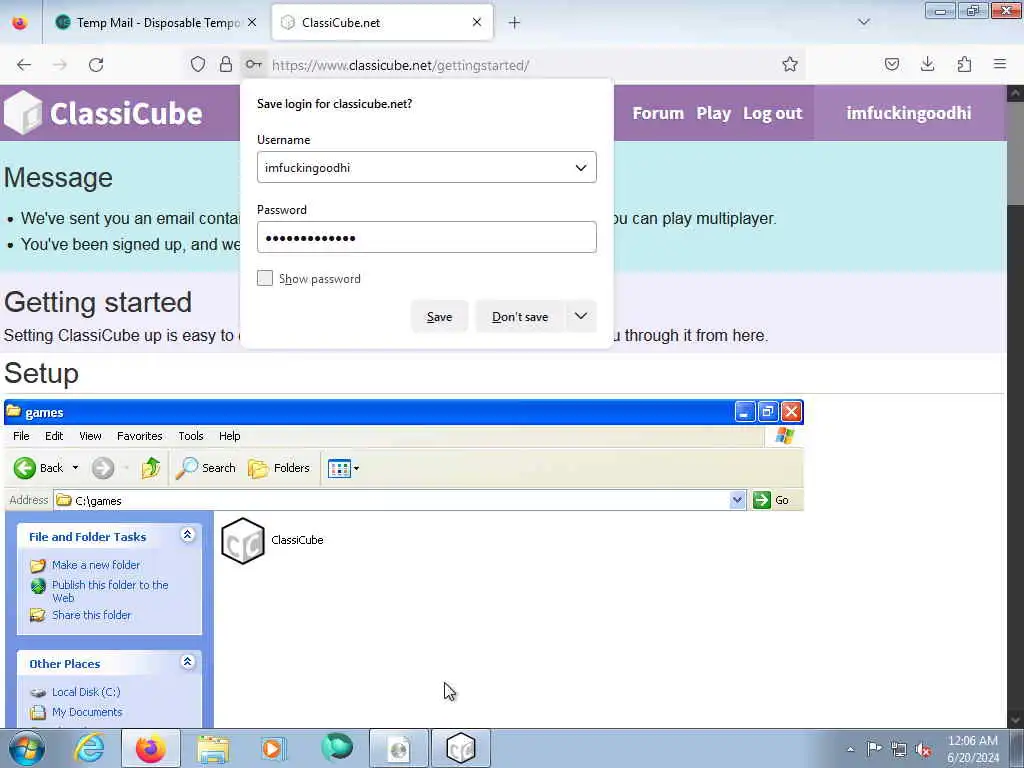1024x768 pixels.
Task: Click Back arrow in games window
Action: [x=39, y=468]
